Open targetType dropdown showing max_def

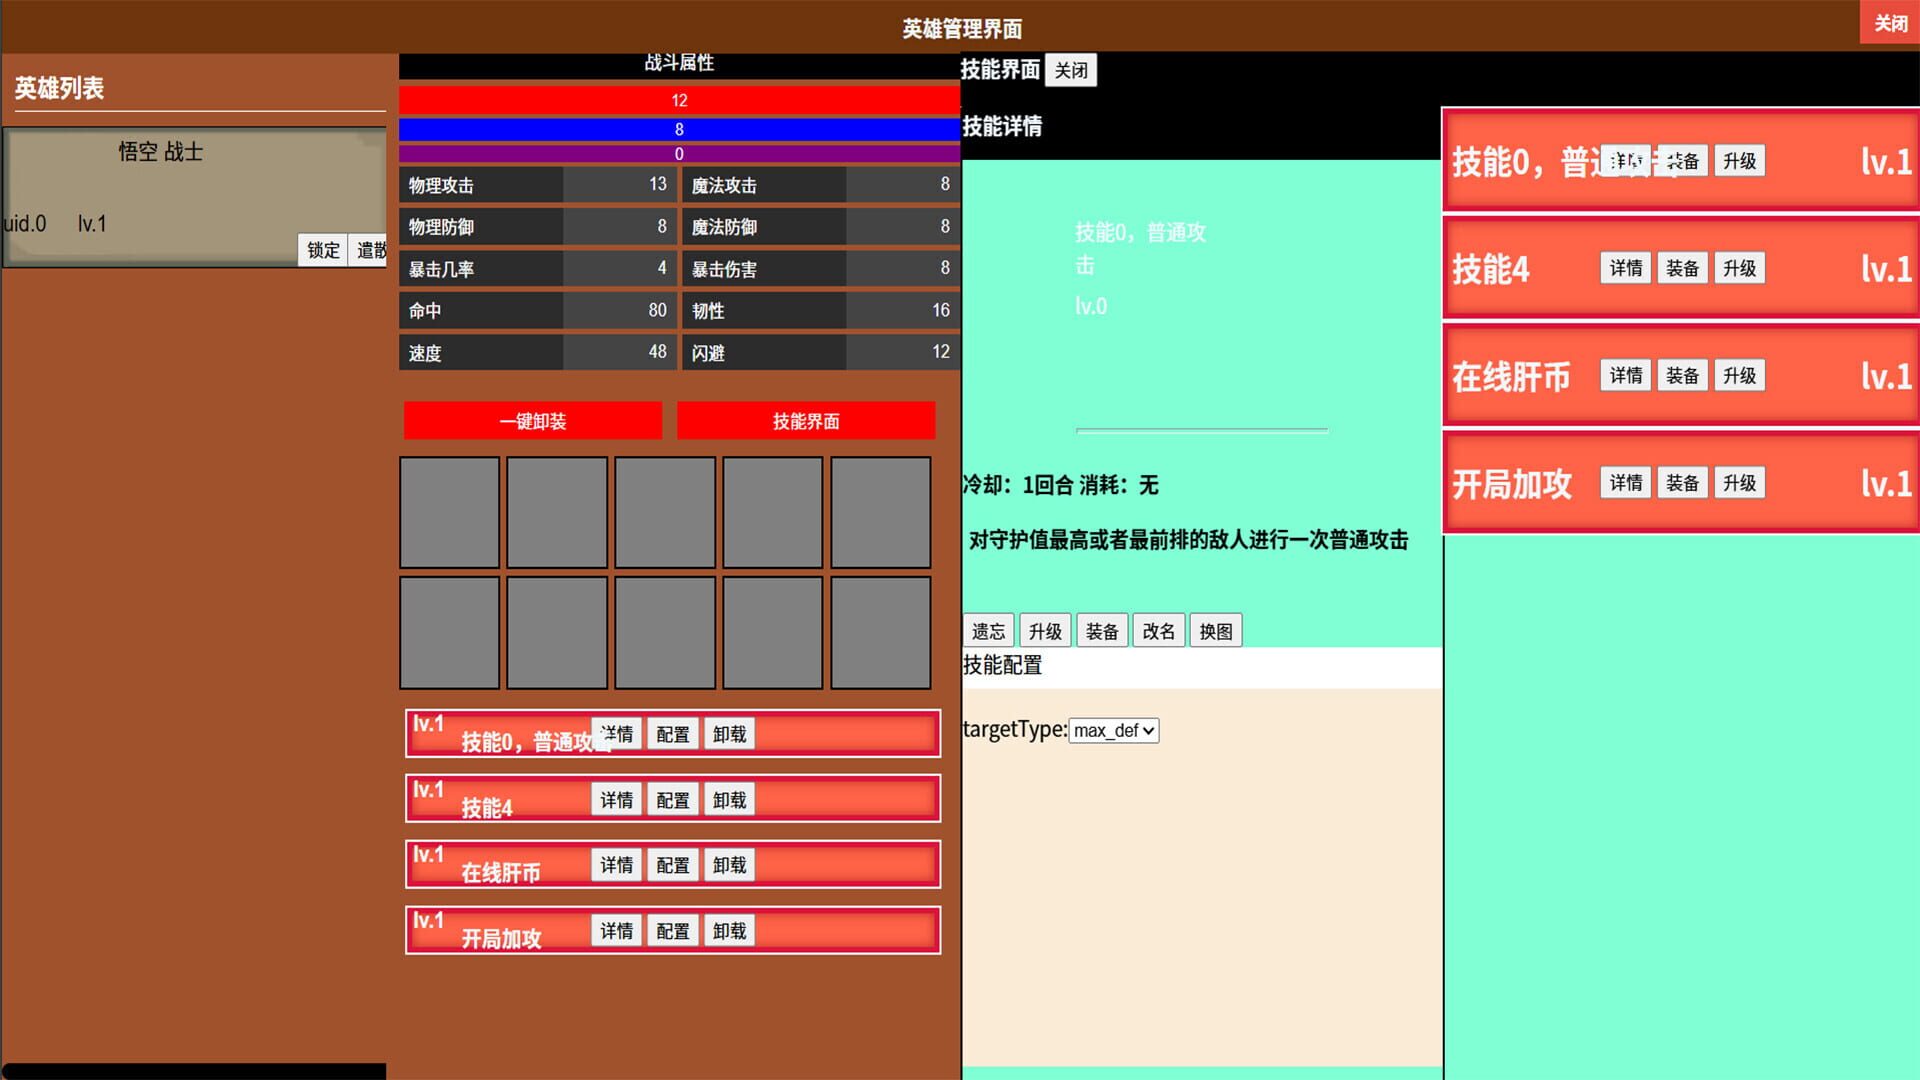(1113, 731)
